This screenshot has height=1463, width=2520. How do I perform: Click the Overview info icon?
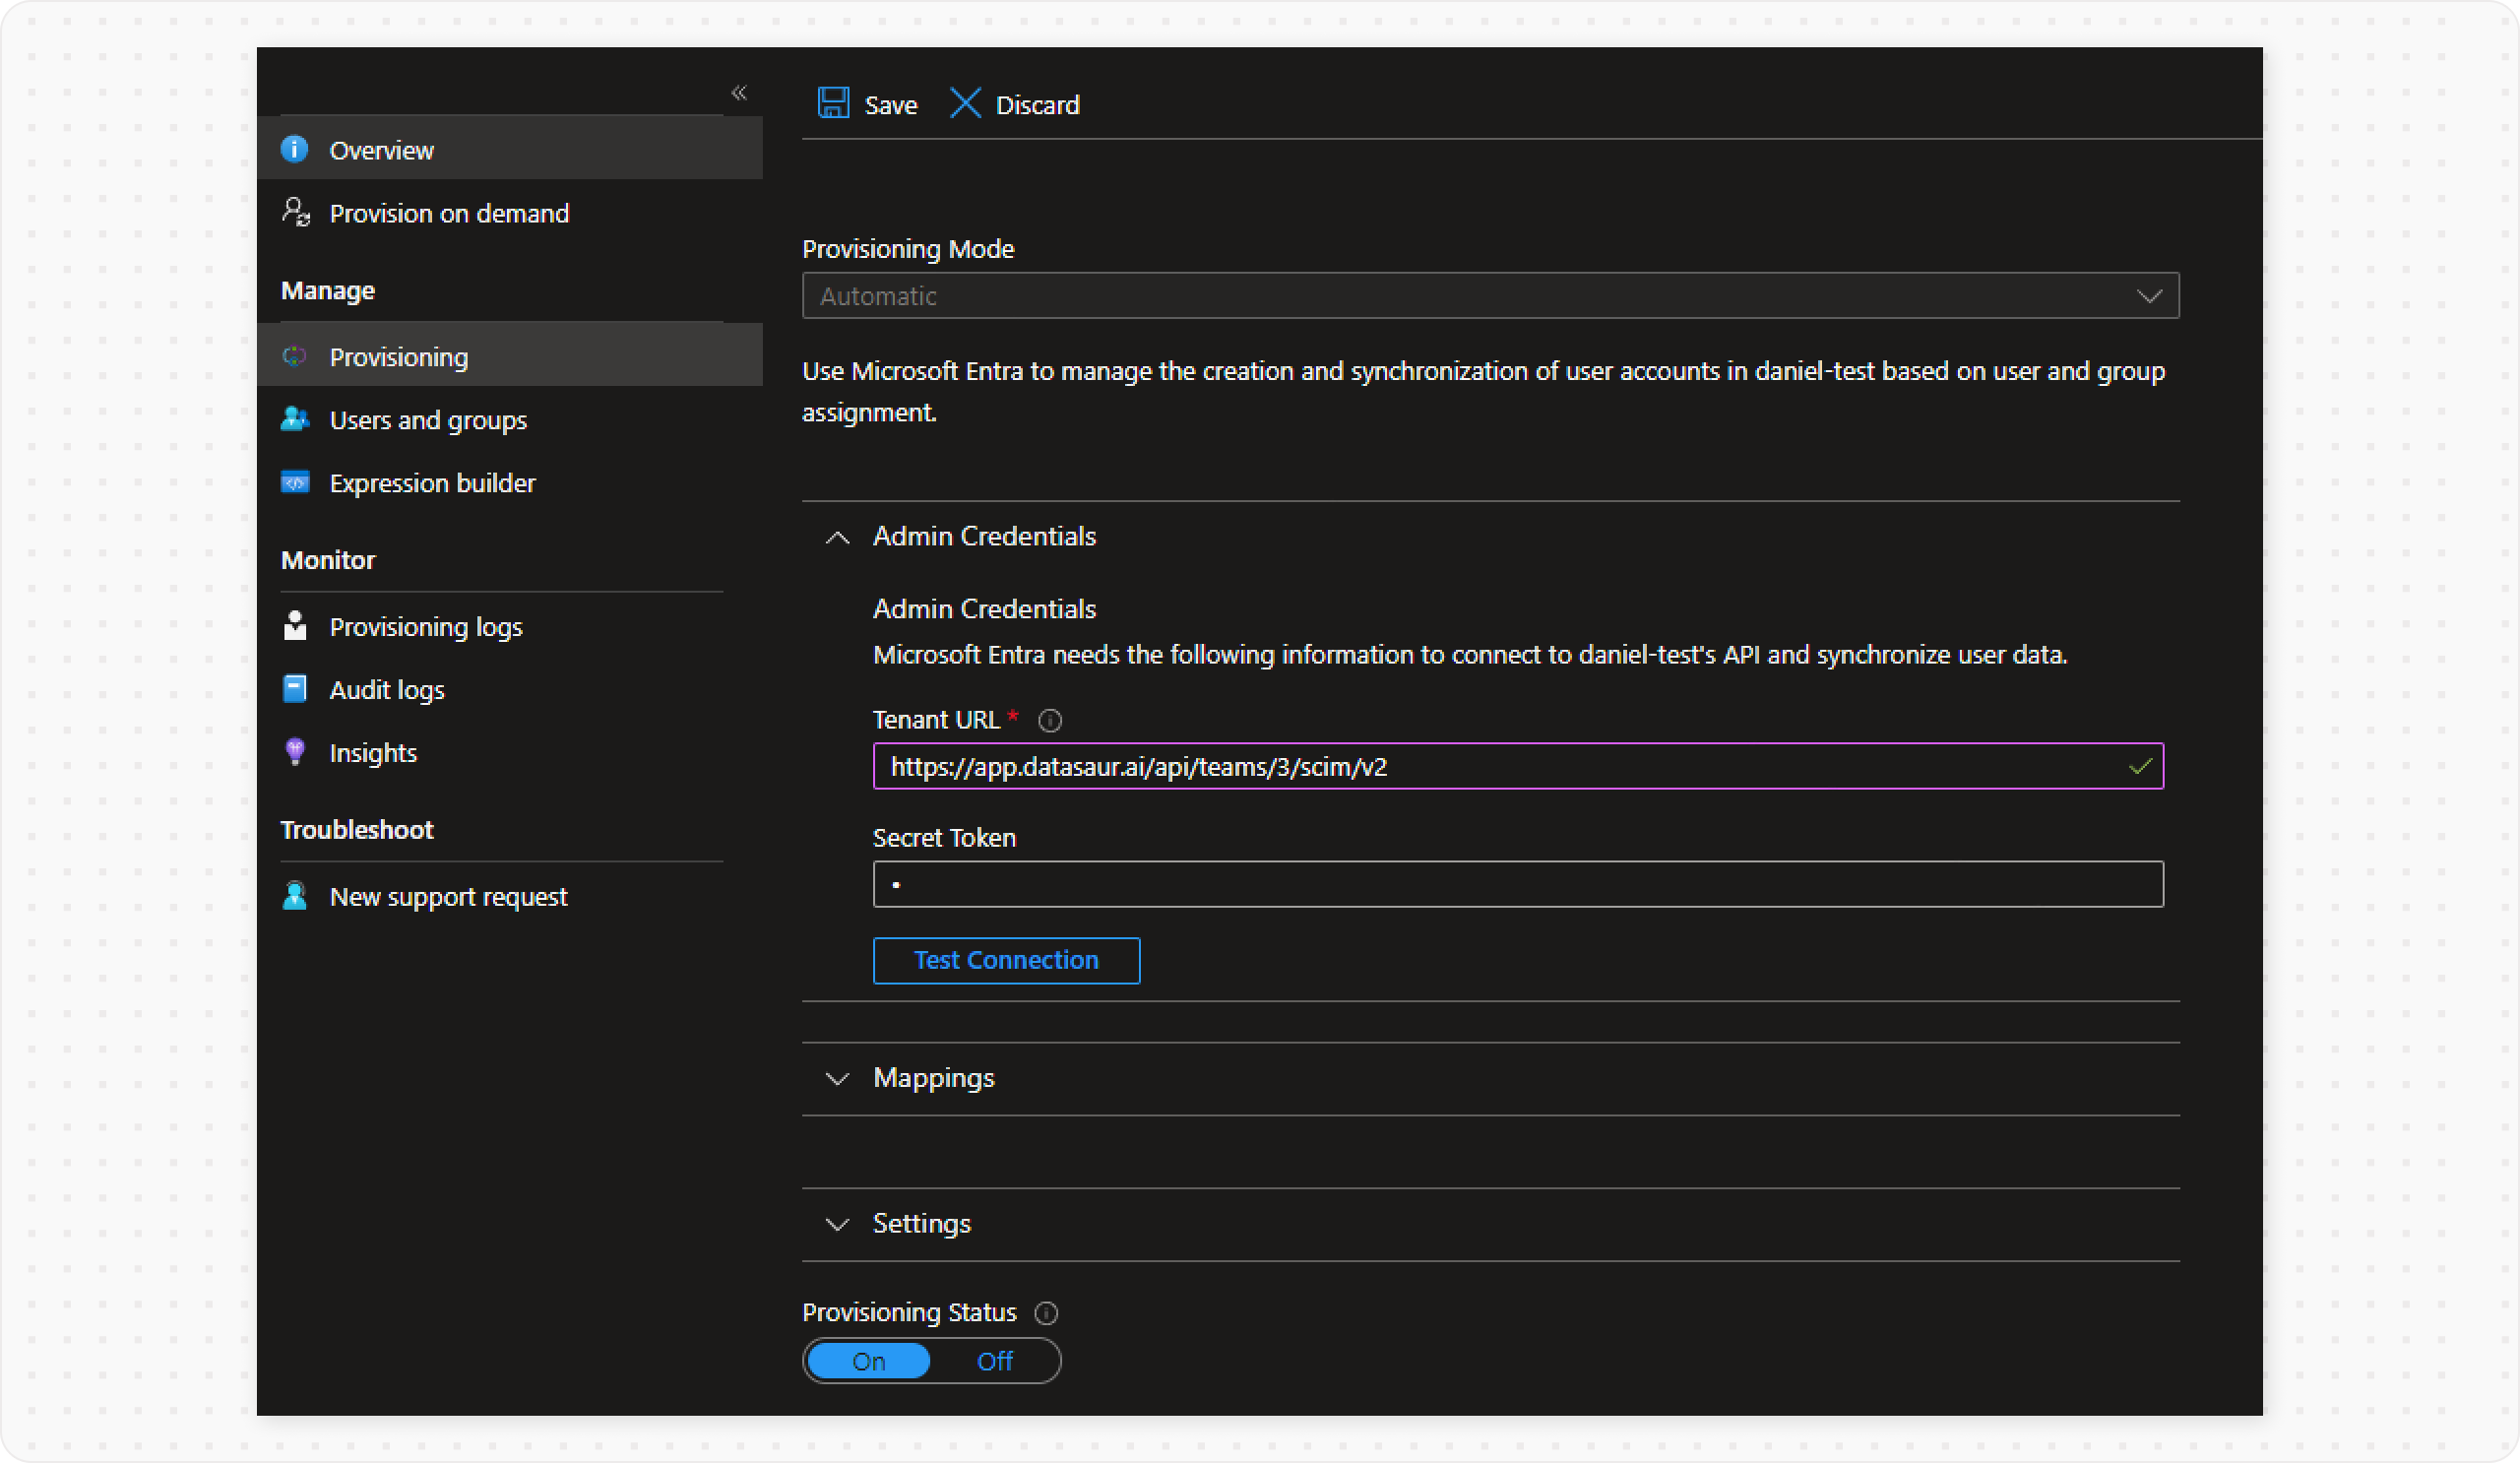pos(294,150)
